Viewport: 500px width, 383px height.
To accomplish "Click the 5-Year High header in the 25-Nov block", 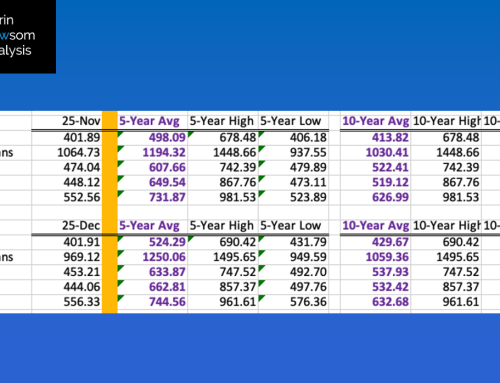I will click(x=223, y=121).
